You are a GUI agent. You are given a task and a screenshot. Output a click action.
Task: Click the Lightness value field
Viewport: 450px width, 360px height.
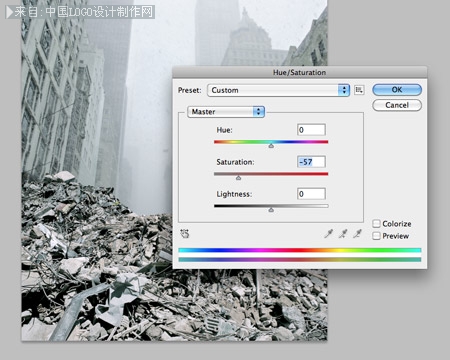pyautogui.click(x=311, y=194)
